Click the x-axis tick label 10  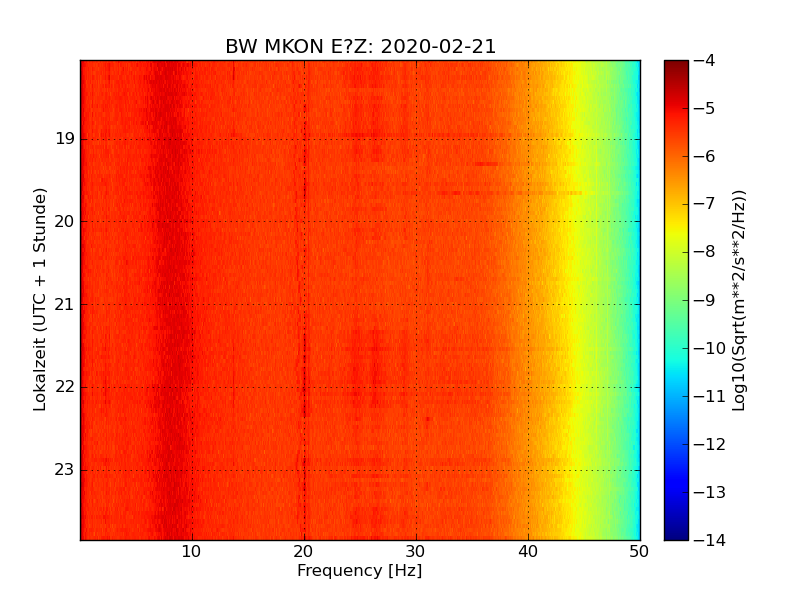coord(191,552)
